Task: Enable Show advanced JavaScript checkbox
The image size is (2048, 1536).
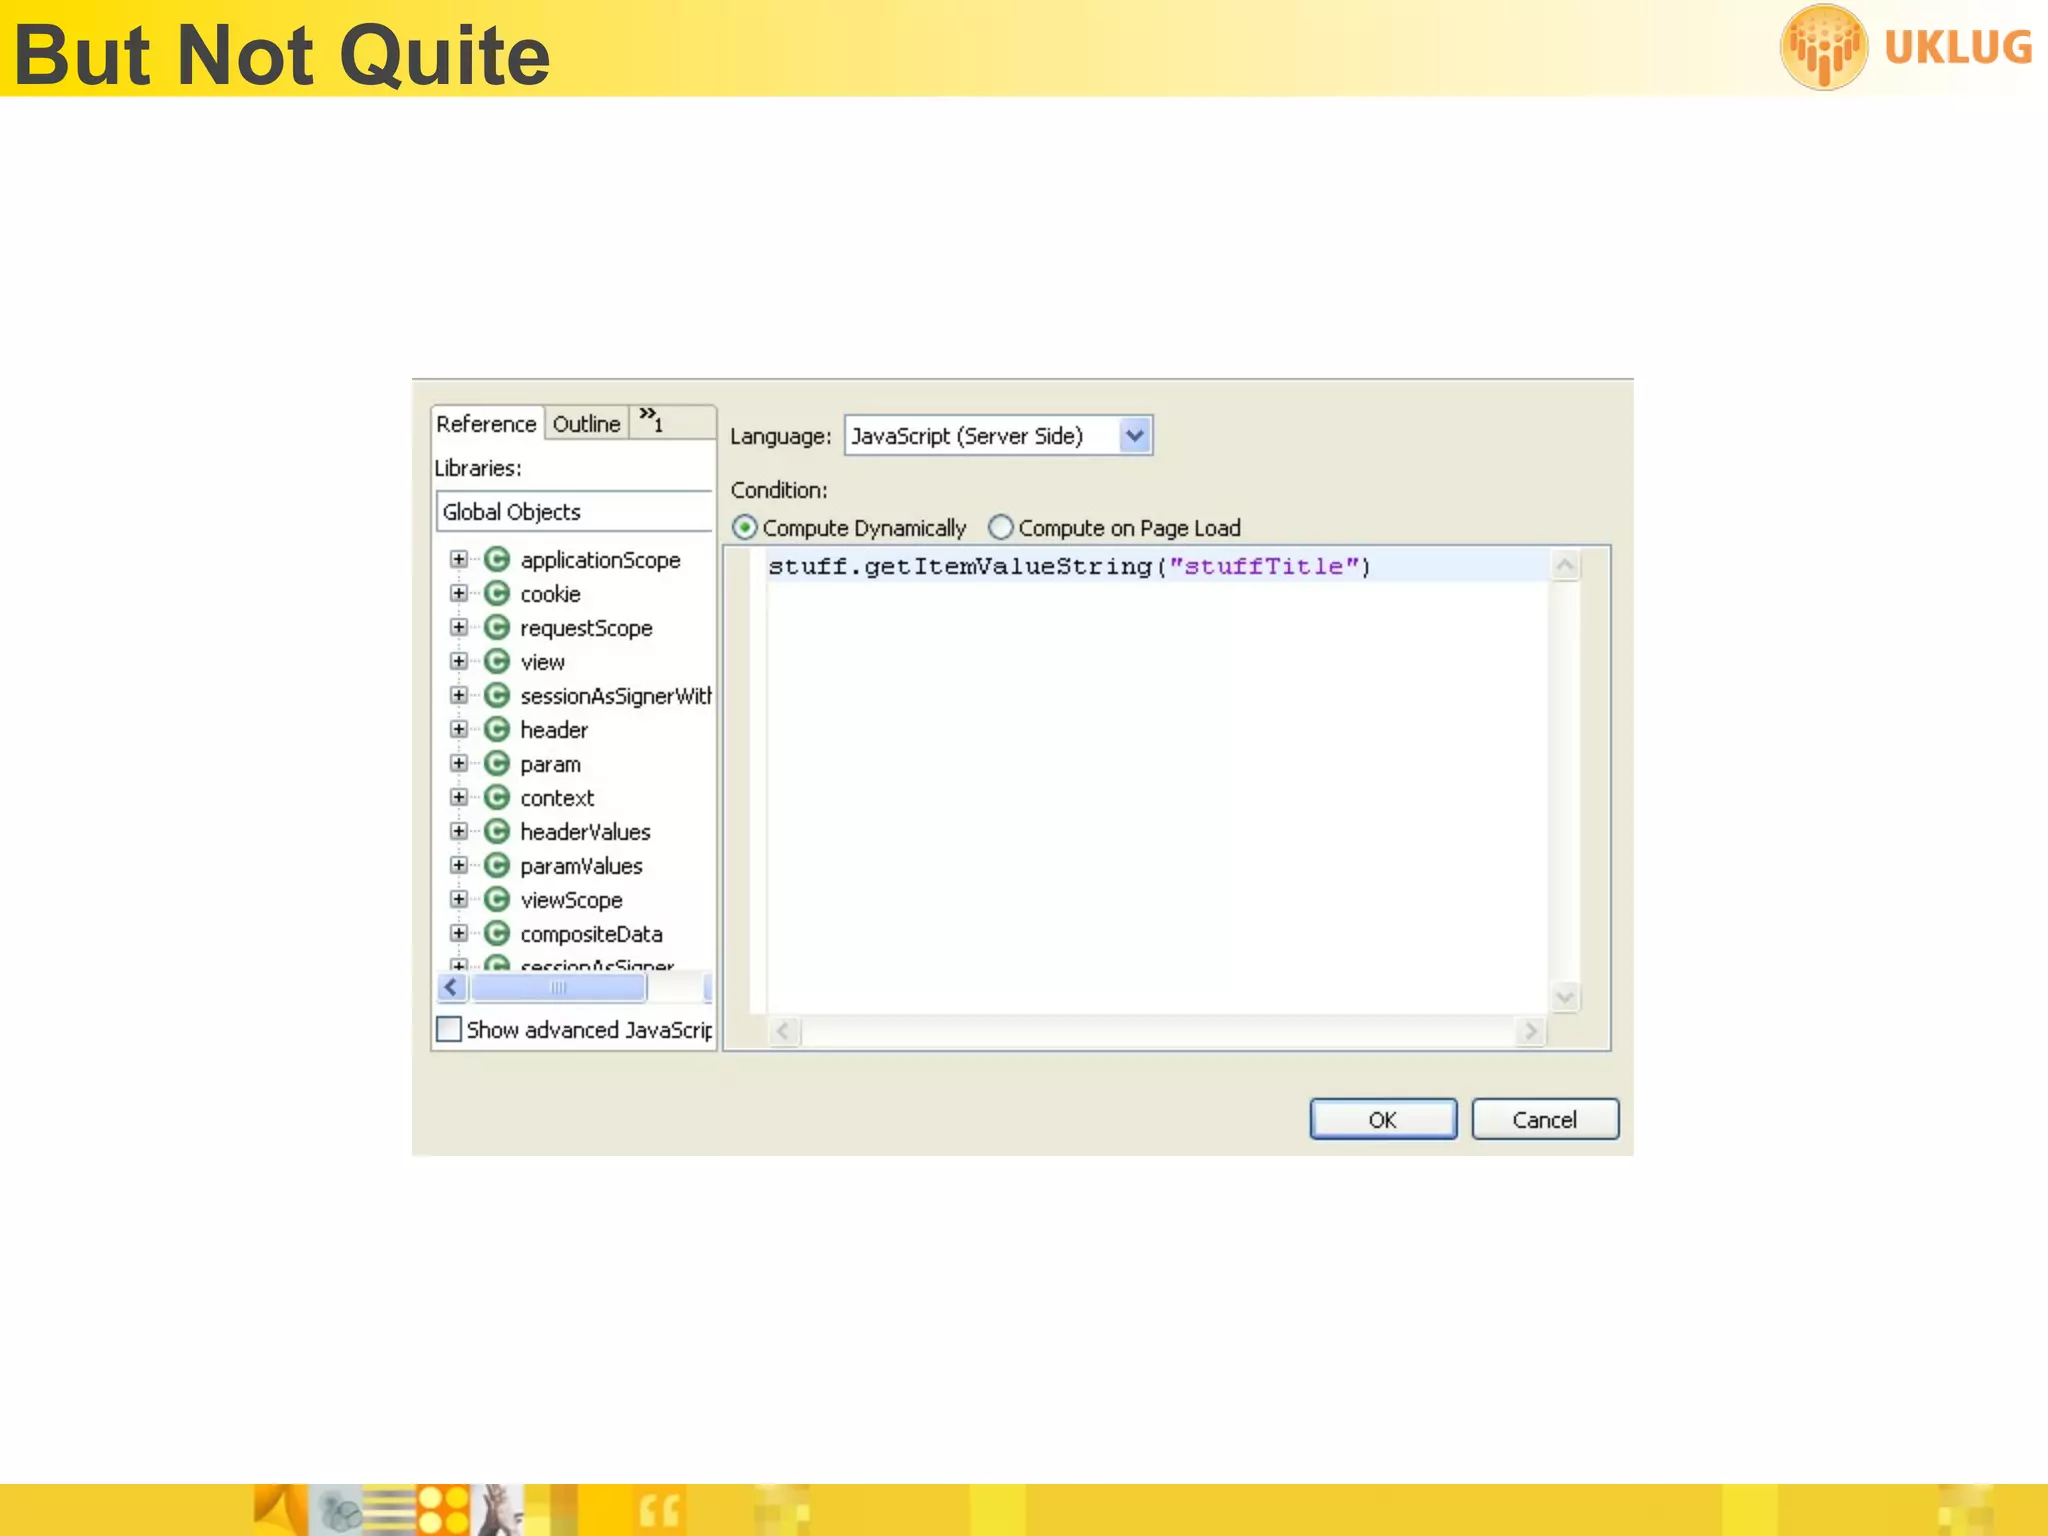Action: pyautogui.click(x=450, y=1029)
